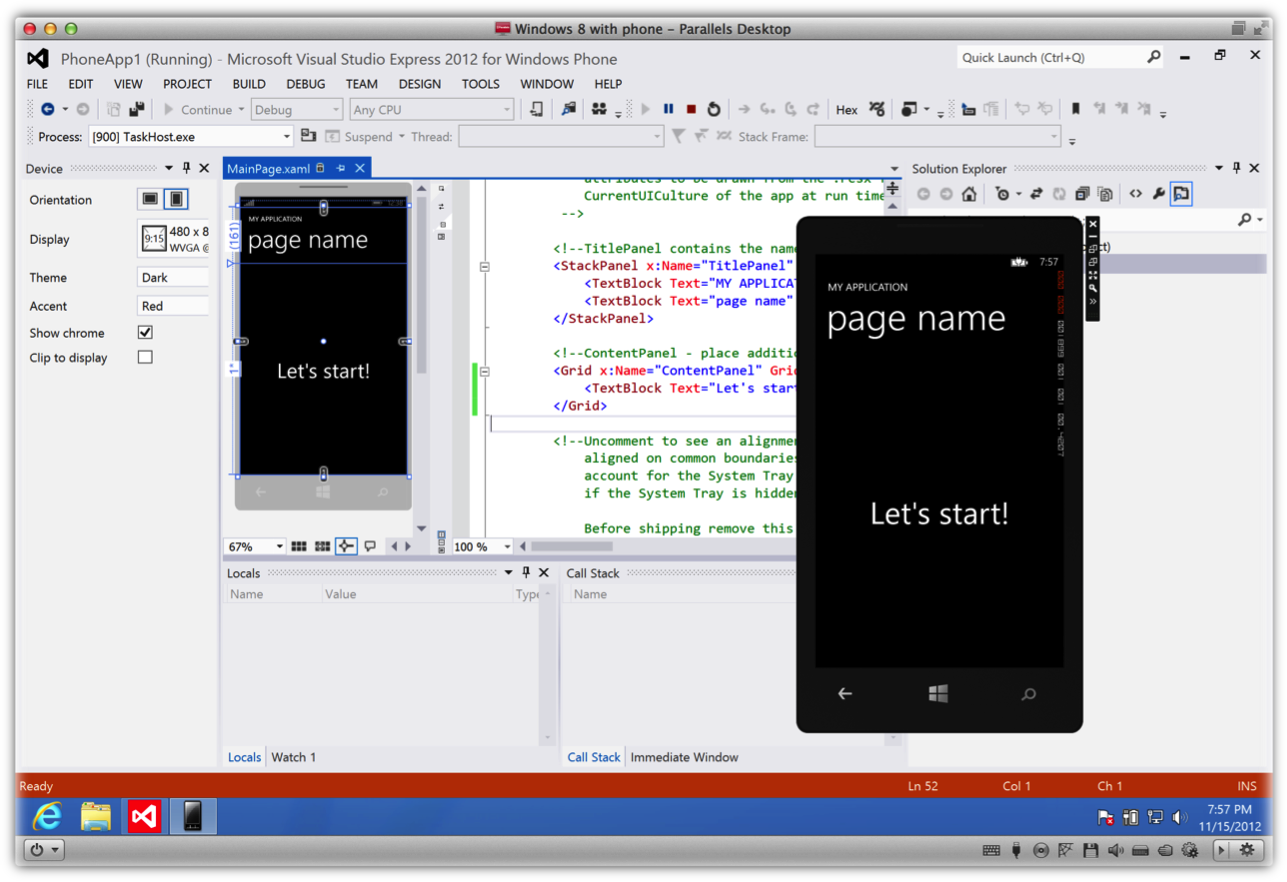1287x882 pixels.
Task: Click View Code icon in Solution Explorer
Action: [x=1135, y=194]
